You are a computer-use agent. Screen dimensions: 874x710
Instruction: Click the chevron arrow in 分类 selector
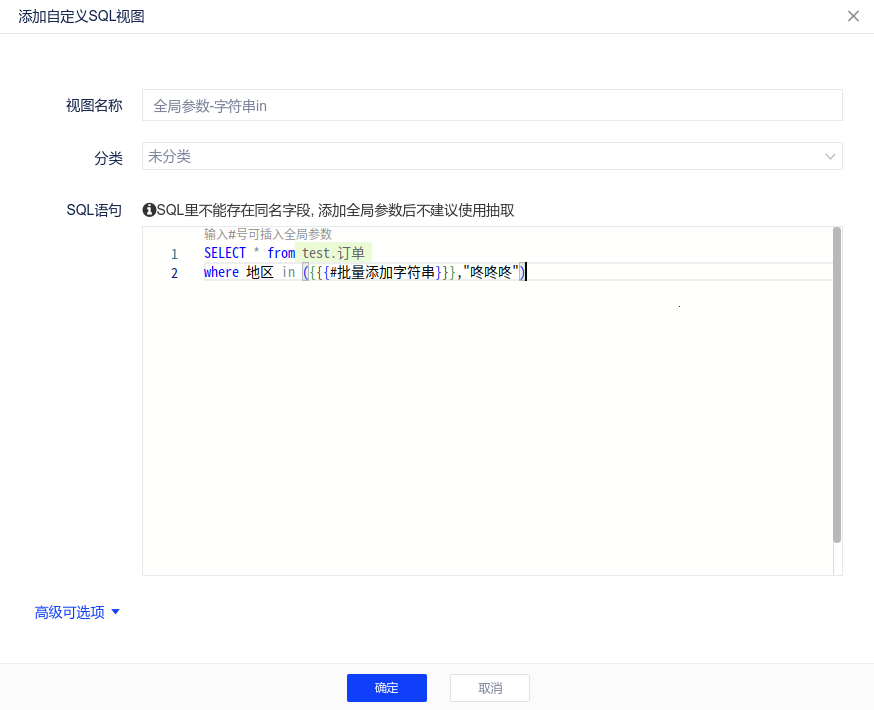[830, 157]
